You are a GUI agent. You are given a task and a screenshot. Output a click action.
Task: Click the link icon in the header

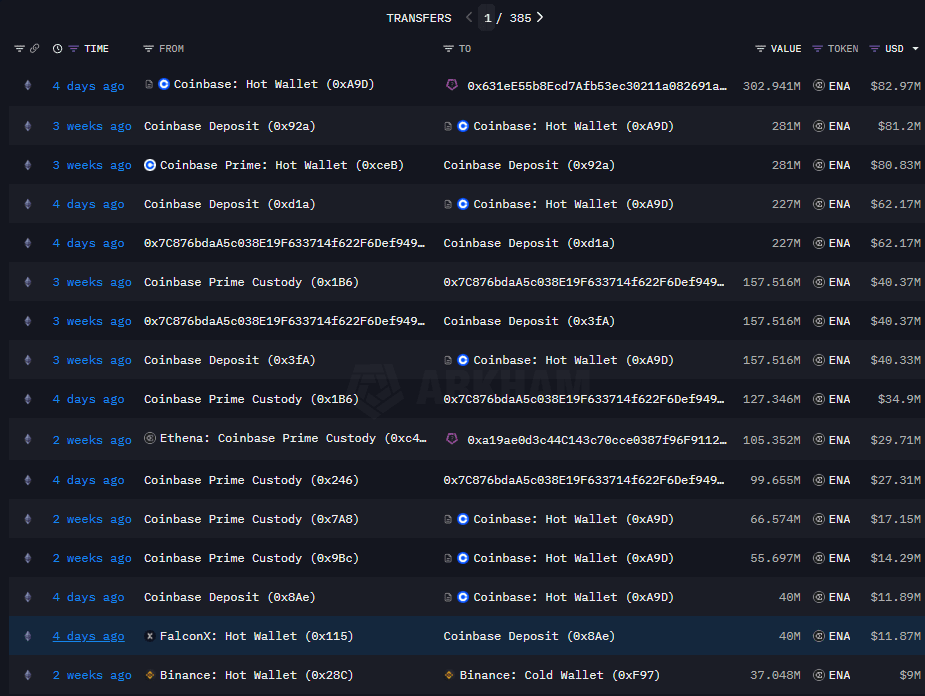[35, 48]
